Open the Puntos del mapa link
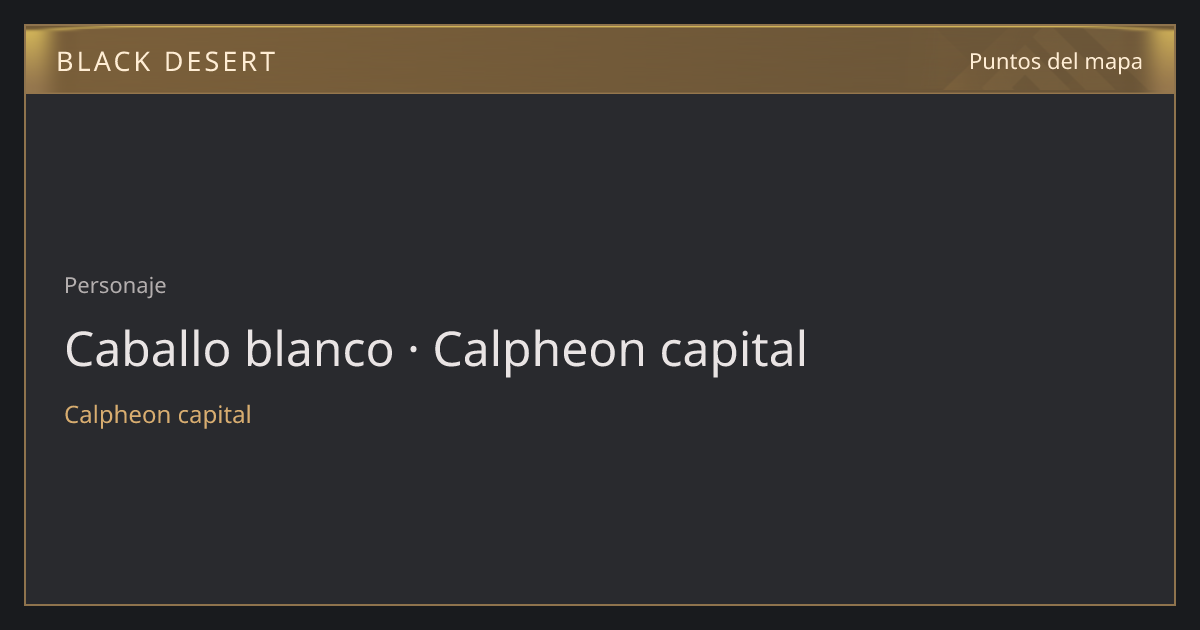 click(1056, 61)
